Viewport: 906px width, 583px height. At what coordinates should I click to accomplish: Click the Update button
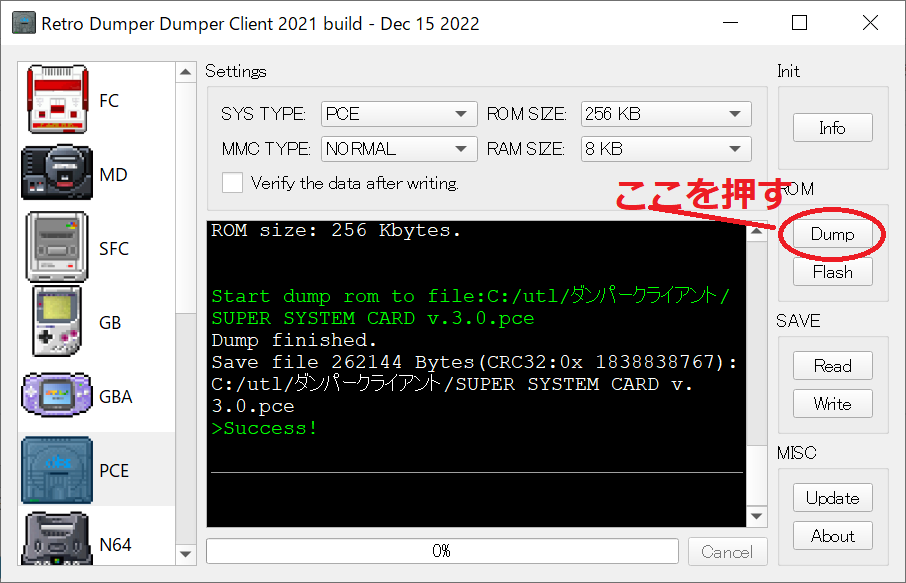point(833,498)
